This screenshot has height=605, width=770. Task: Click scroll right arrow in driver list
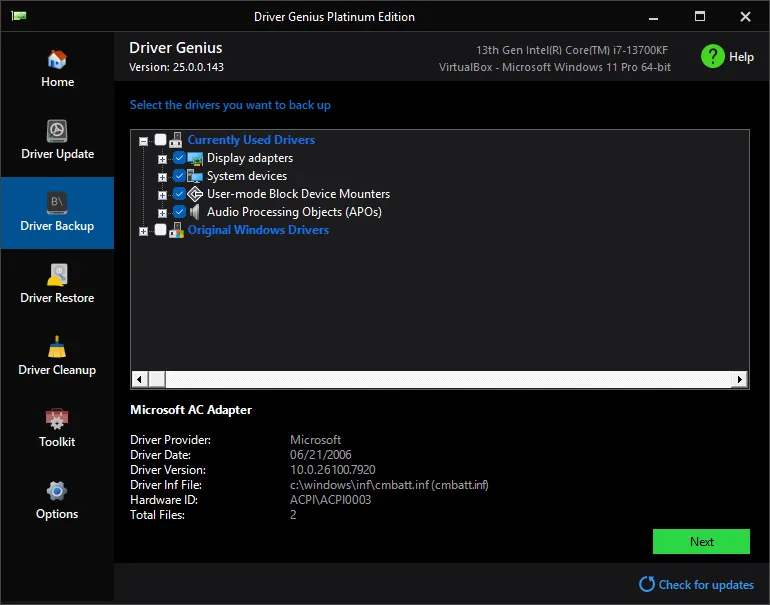click(740, 379)
